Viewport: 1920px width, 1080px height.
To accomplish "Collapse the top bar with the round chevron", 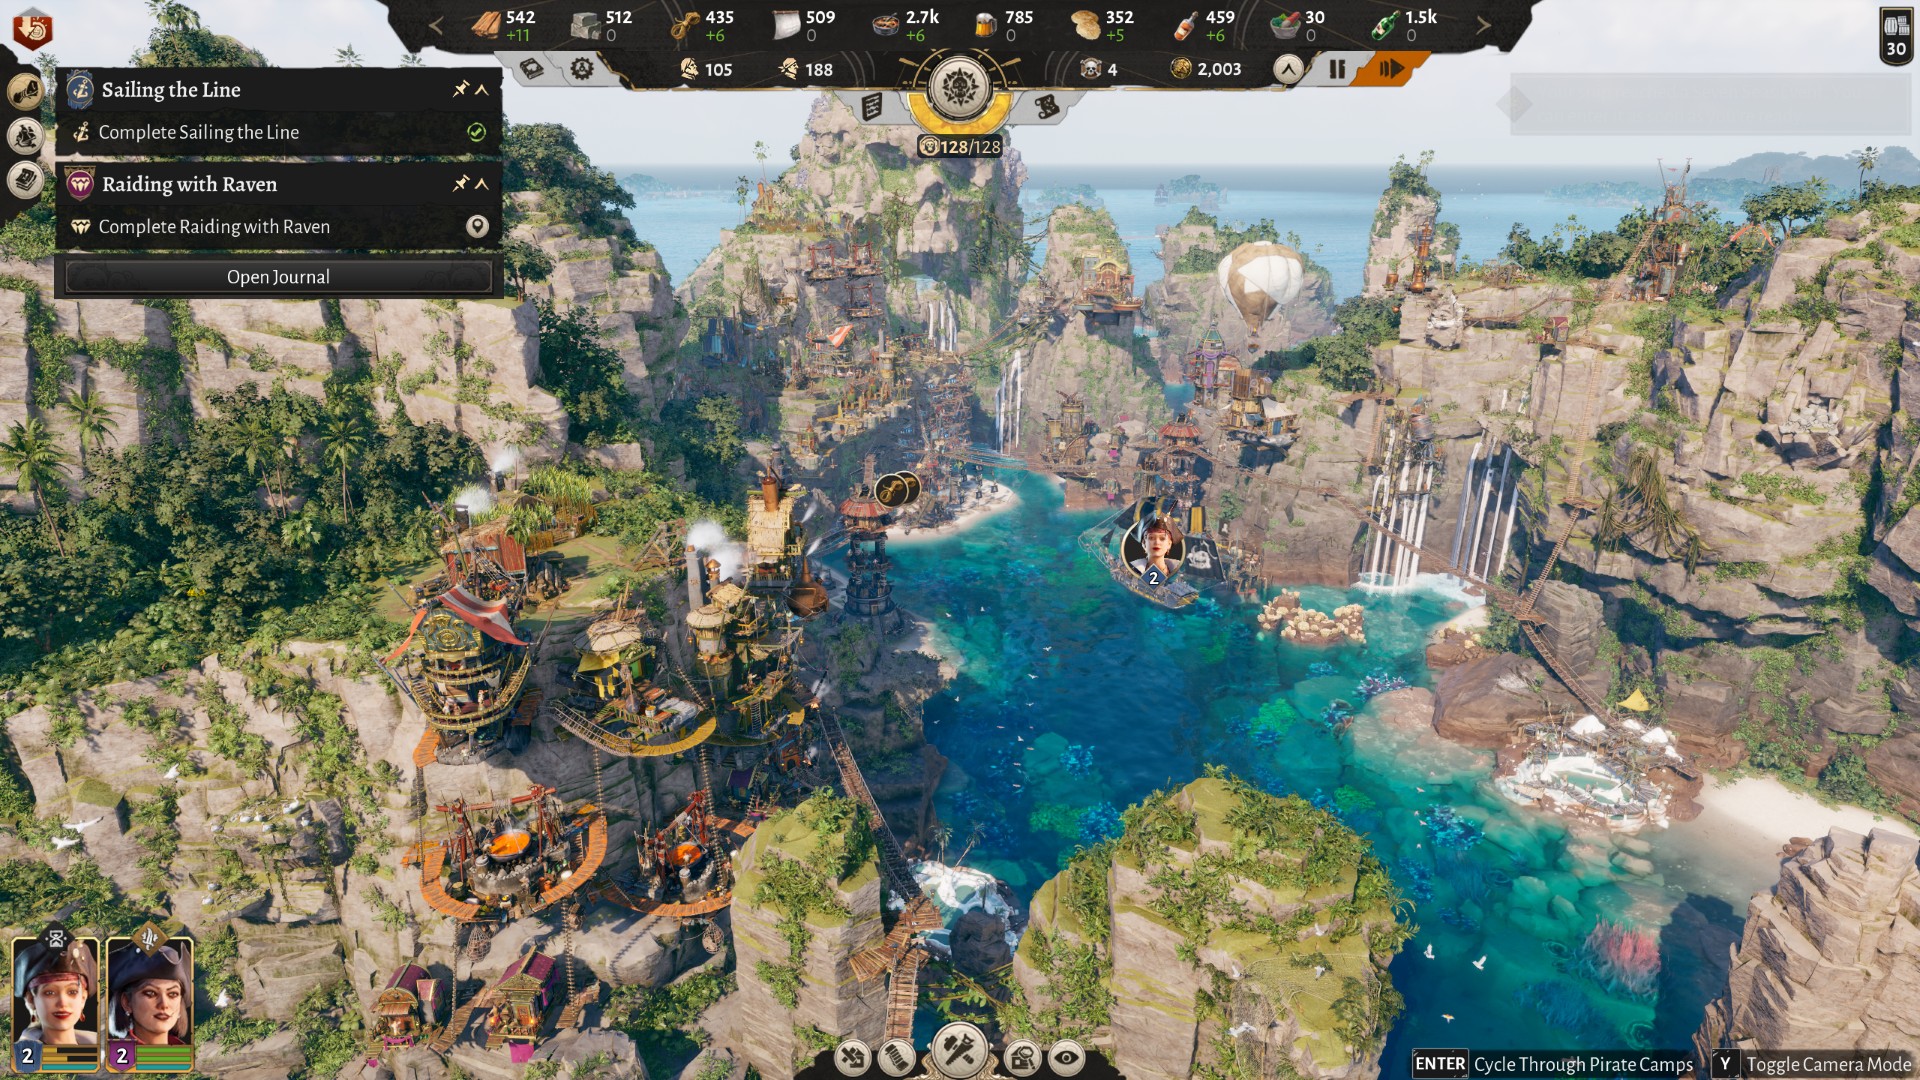I will [x=1288, y=69].
